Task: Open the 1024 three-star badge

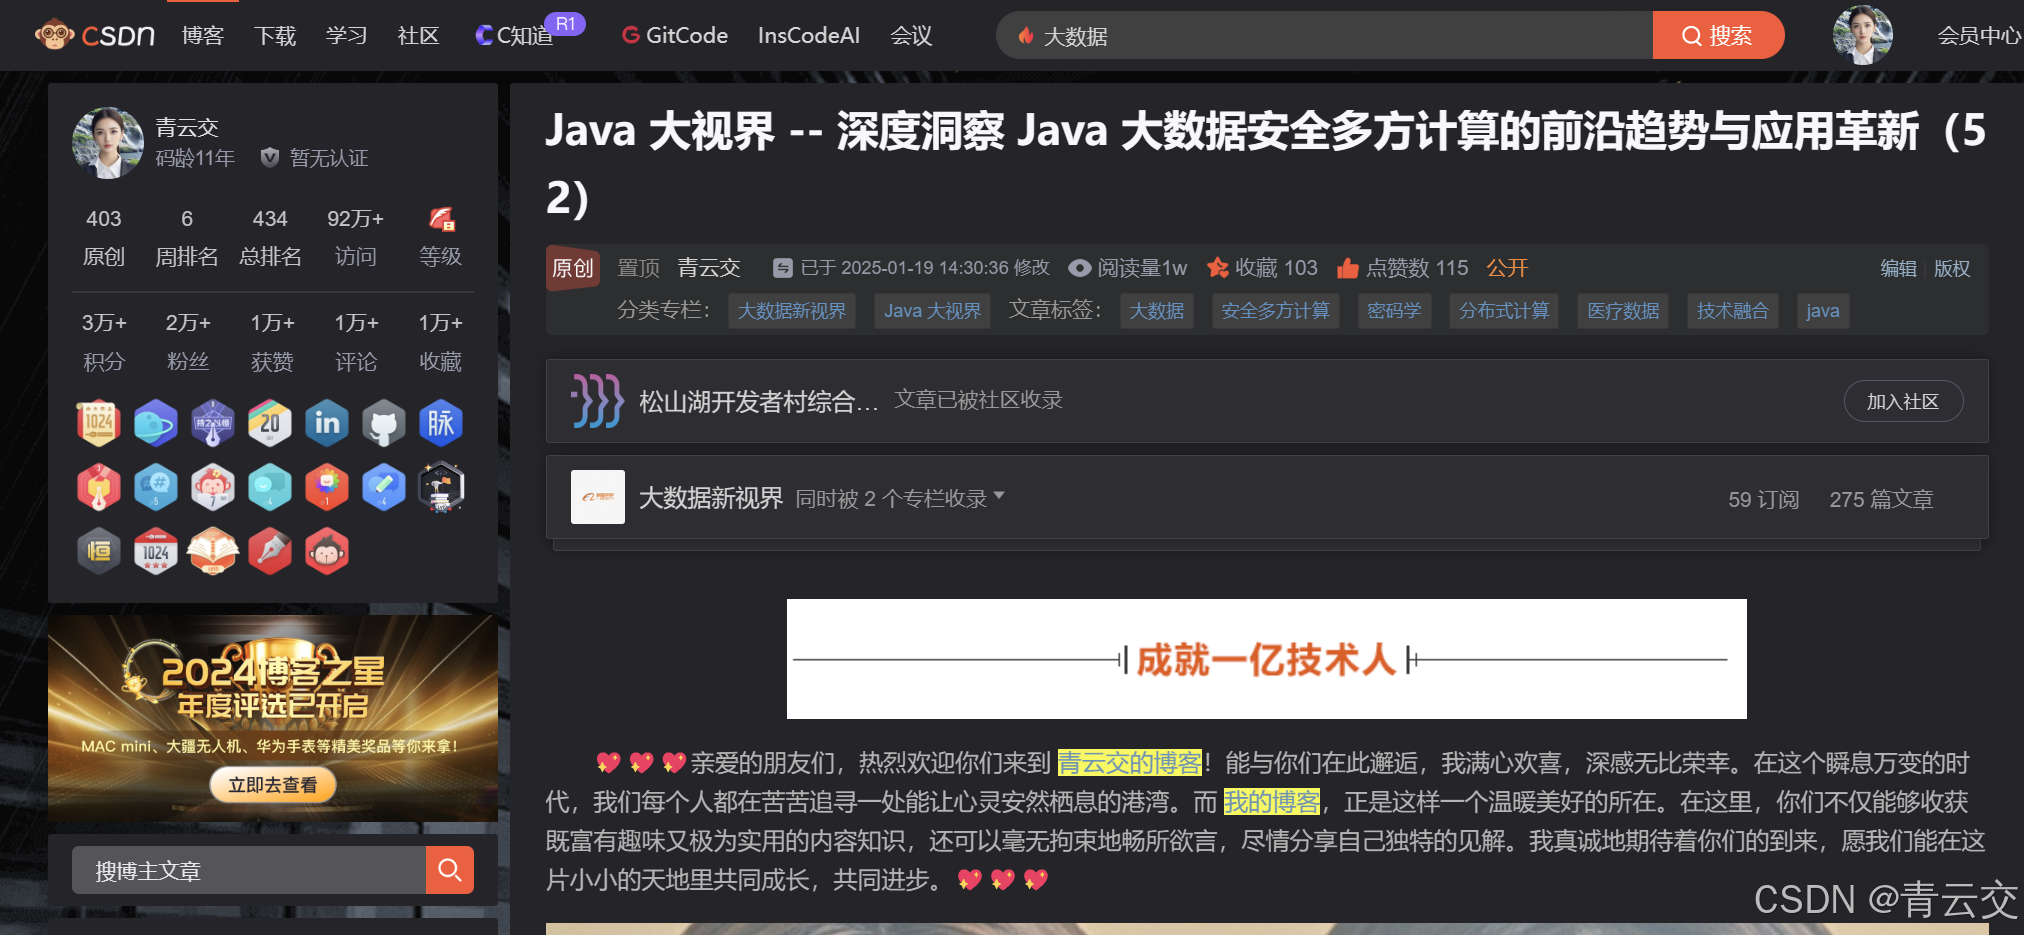Action: pyautogui.click(x=156, y=551)
